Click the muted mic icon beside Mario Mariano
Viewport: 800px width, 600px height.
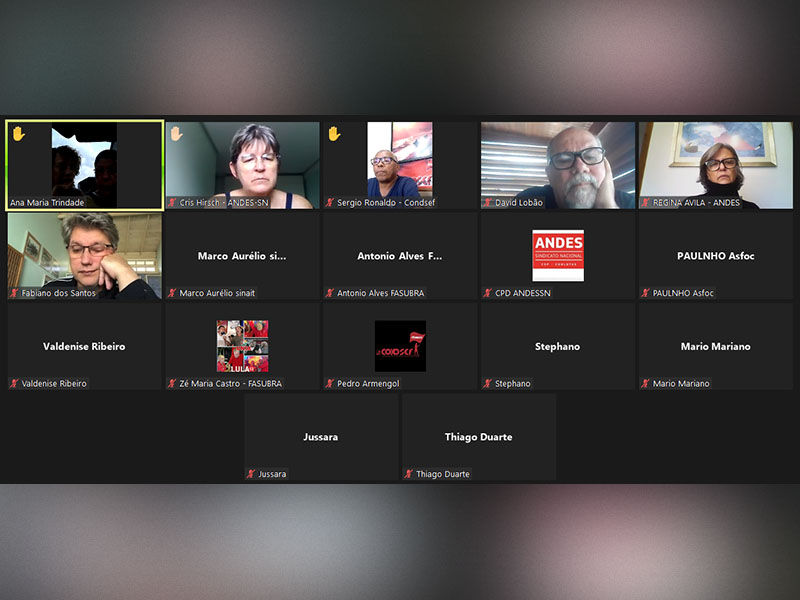click(646, 384)
